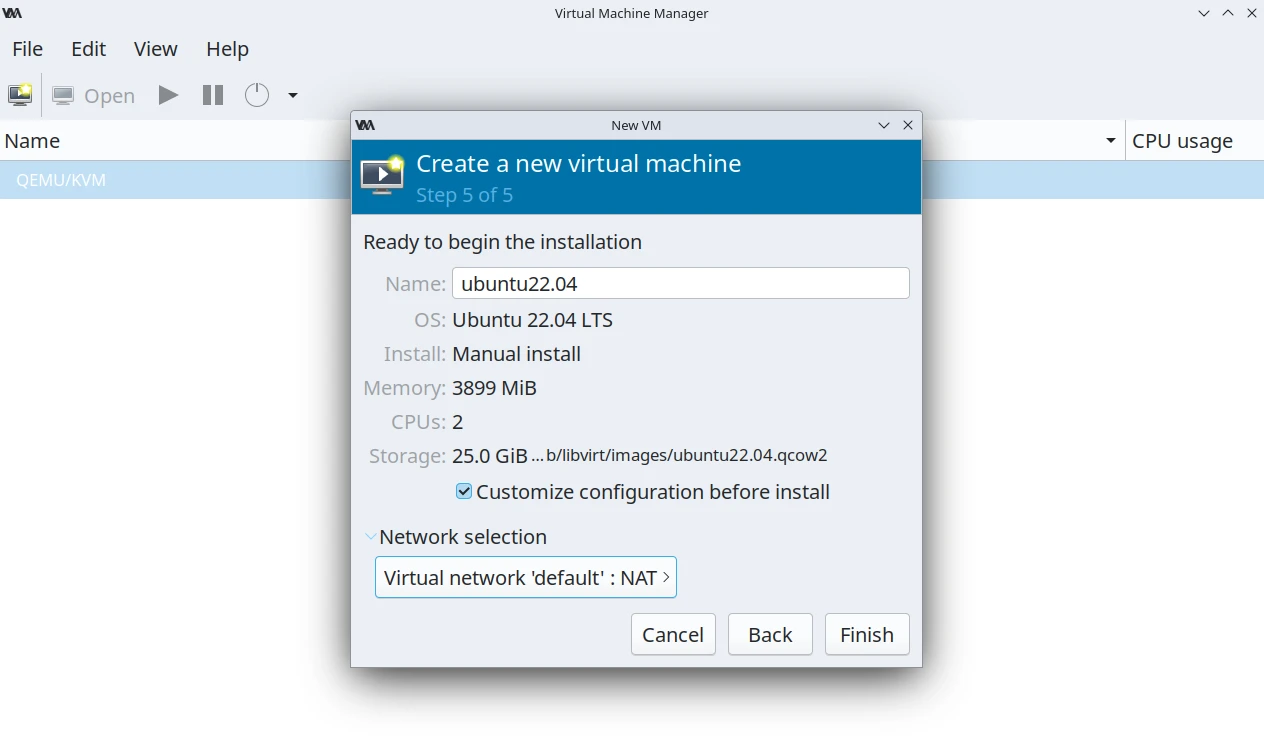The image size is (1264, 746).
Task: Click the New VM dialog window menu icon
Action: [366, 125]
